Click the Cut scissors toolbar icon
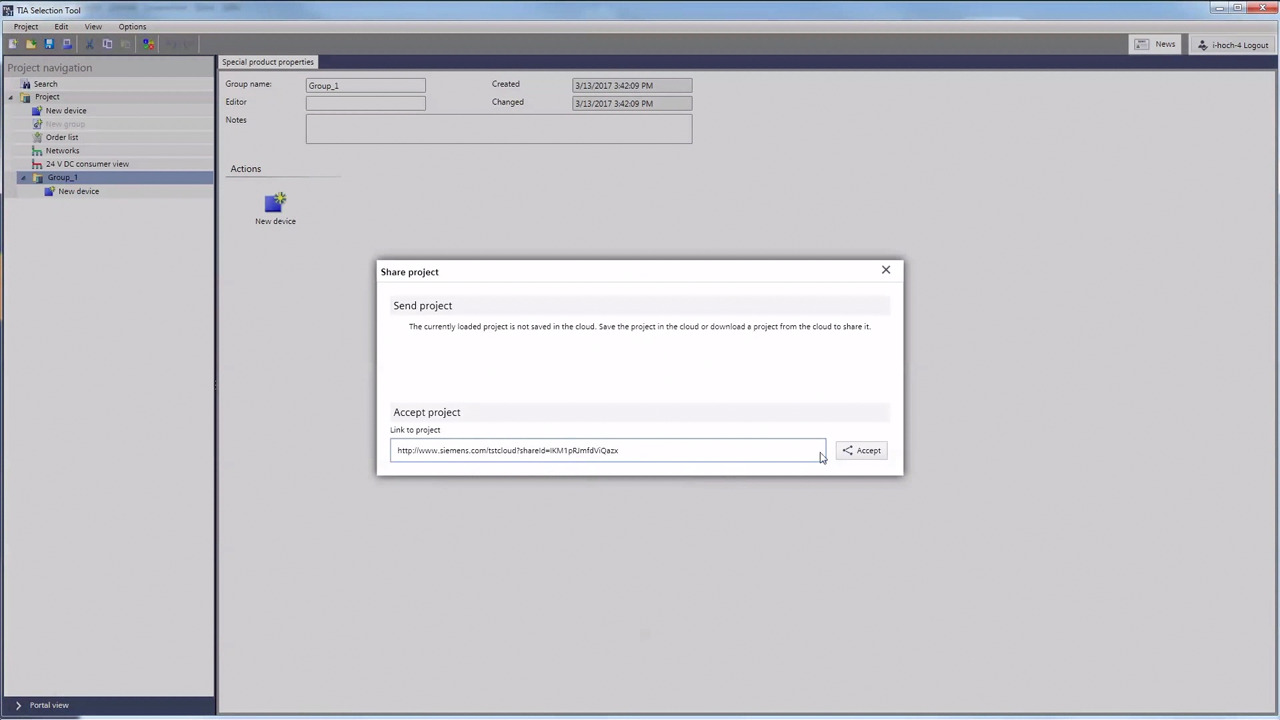 [89, 44]
